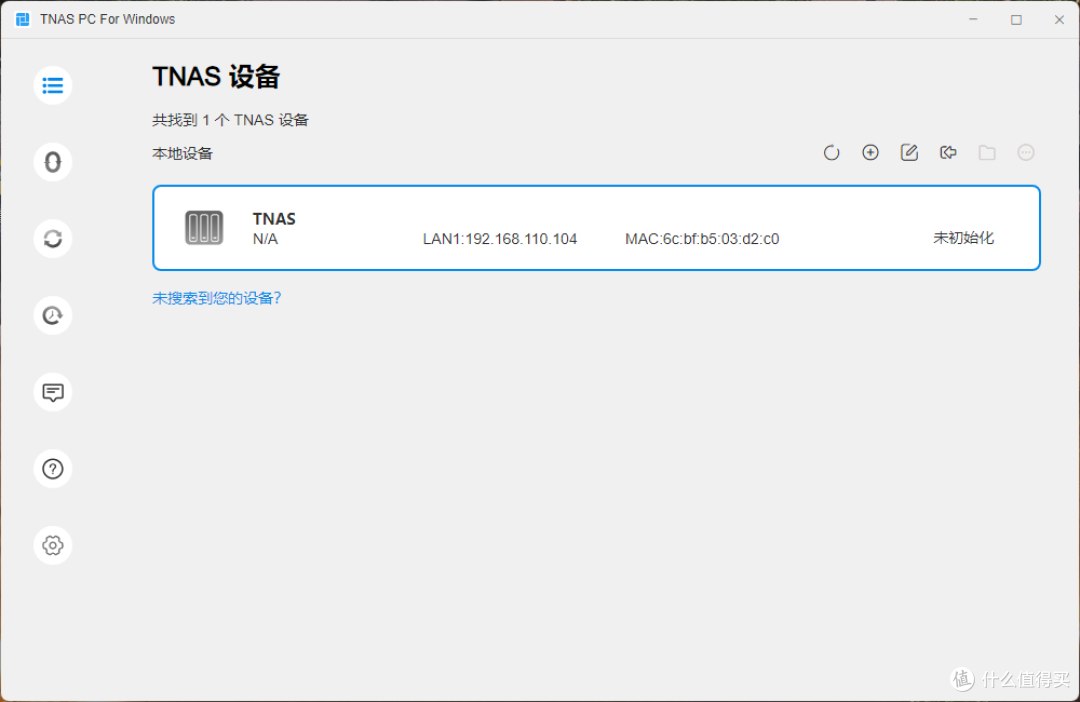1080x702 pixels.
Task: Click the 本地设备 section label
Action: pos(182,154)
